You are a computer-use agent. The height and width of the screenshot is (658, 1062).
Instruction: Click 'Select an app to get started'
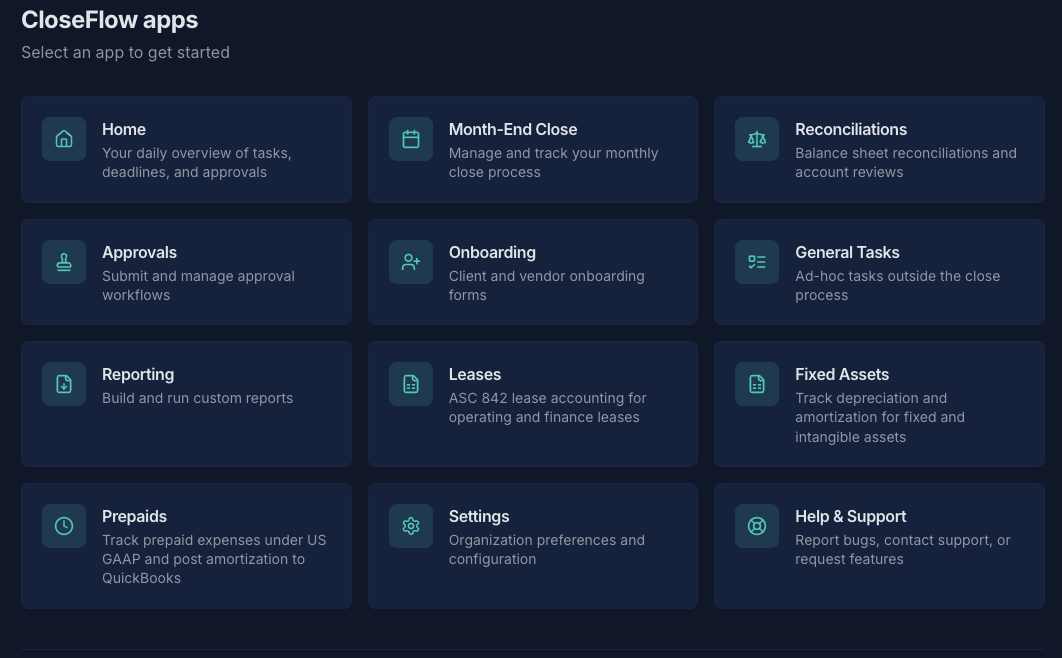click(125, 53)
